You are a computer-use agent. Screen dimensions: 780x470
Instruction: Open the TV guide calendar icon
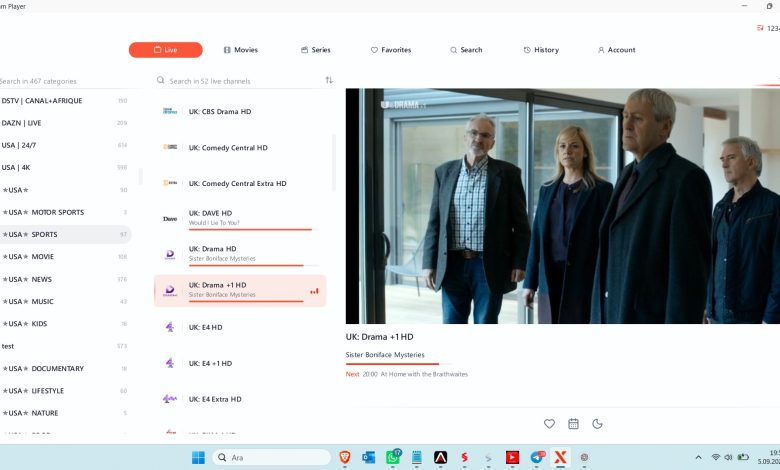pyautogui.click(x=574, y=424)
